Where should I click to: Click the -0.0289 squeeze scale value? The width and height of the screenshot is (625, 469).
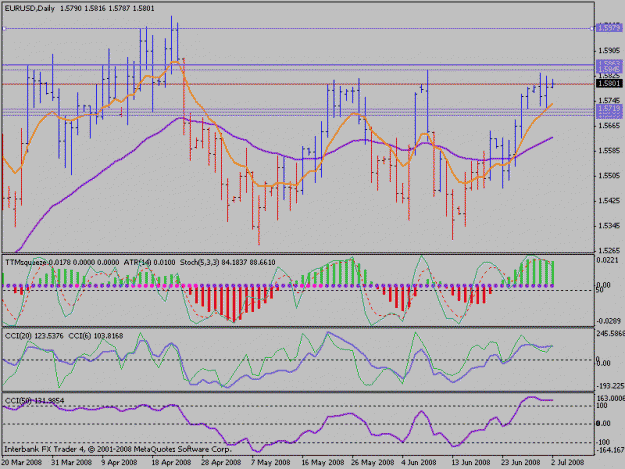tap(608, 321)
